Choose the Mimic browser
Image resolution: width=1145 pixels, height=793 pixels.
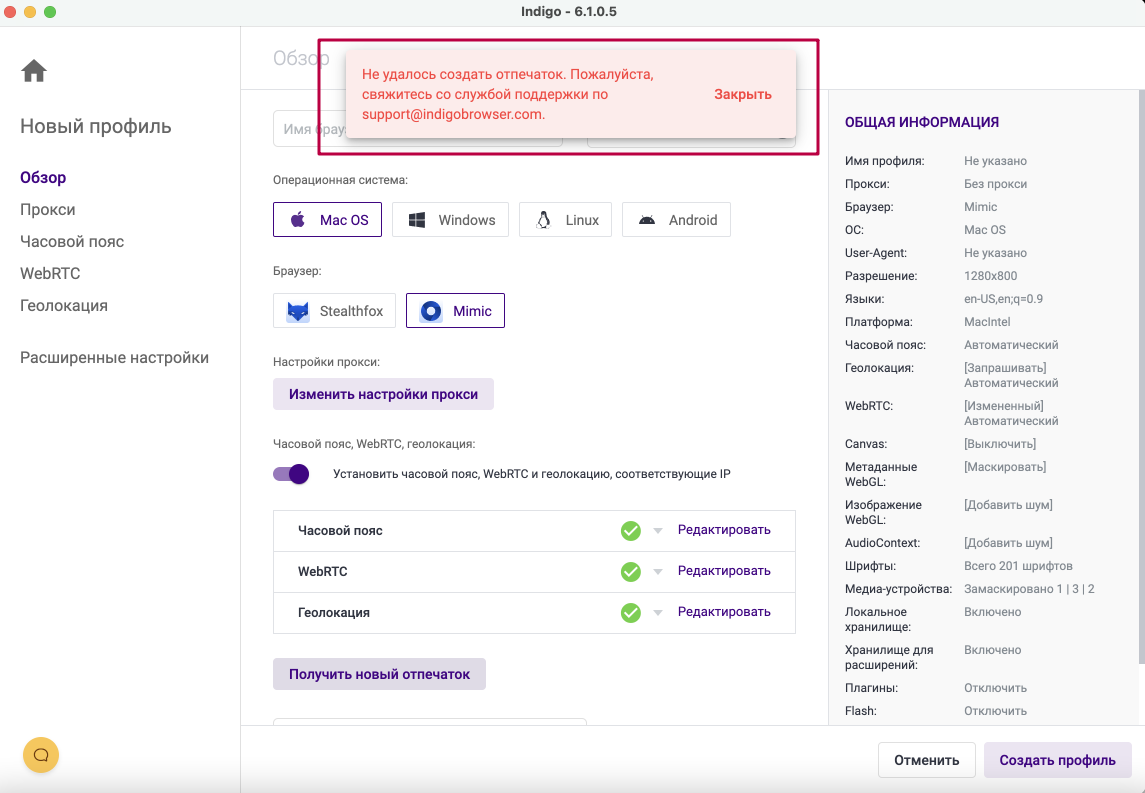click(455, 311)
